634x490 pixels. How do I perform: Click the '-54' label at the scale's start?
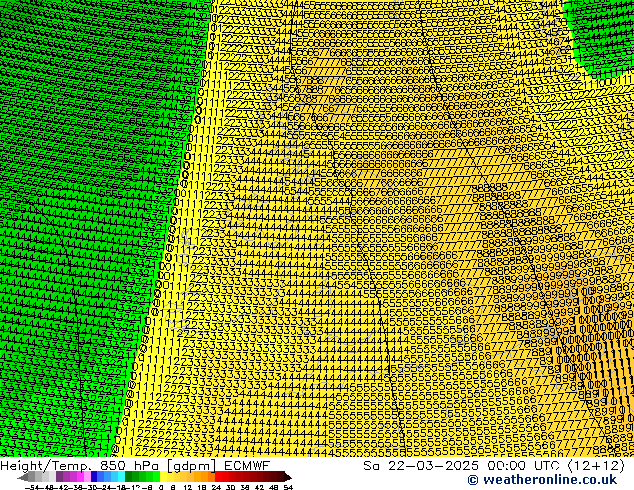32,487
